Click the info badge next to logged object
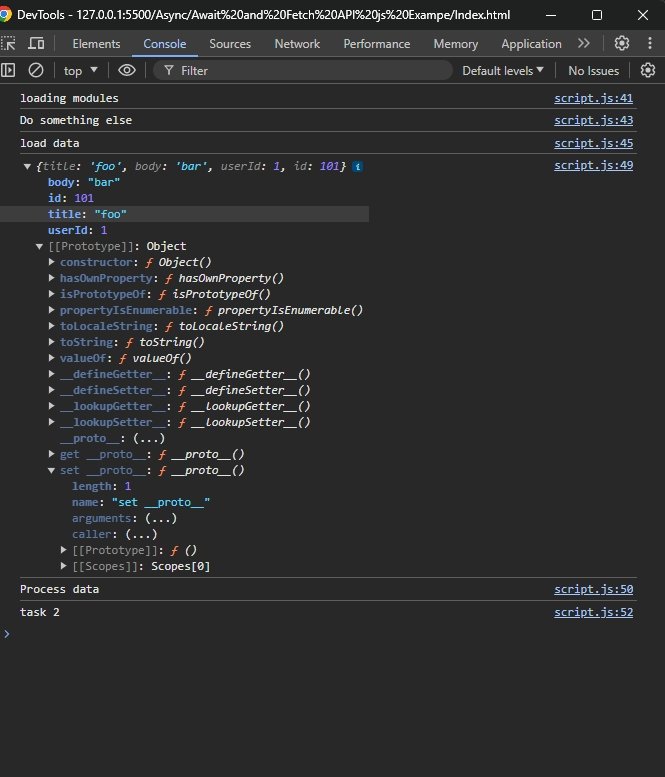Screen dimensions: 665x777 coord(357,166)
